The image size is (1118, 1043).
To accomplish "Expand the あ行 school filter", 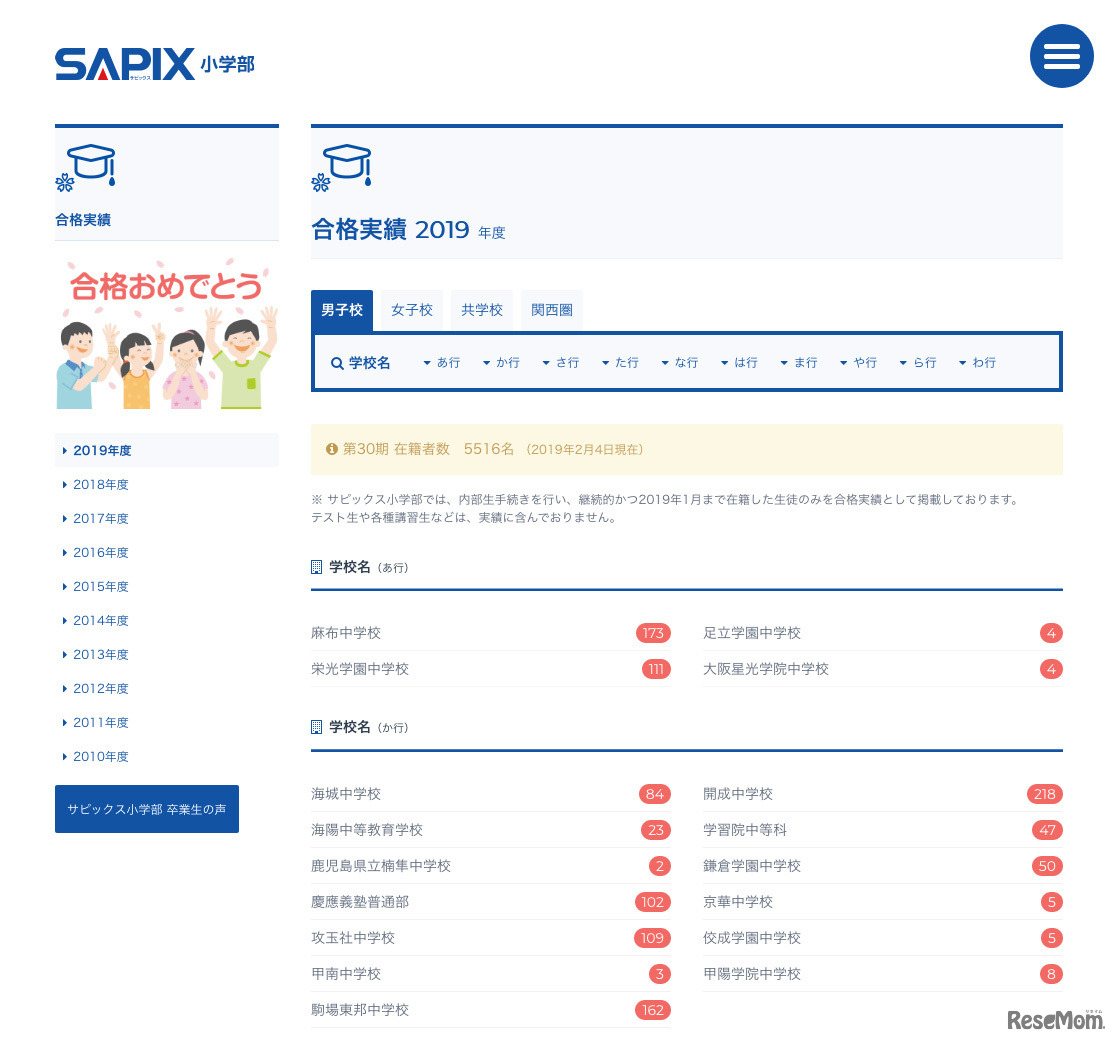I will pyautogui.click(x=441, y=363).
